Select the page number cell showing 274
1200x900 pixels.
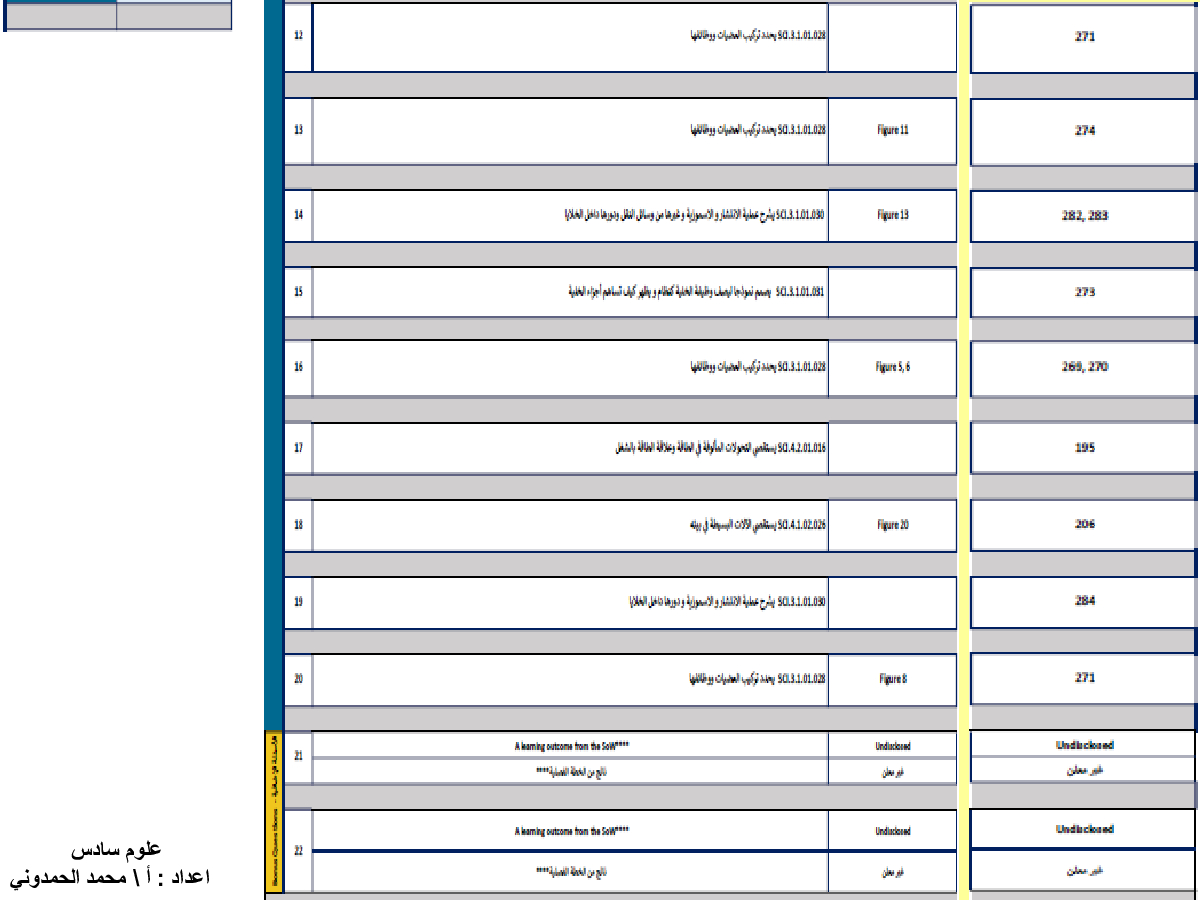click(1085, 130)
